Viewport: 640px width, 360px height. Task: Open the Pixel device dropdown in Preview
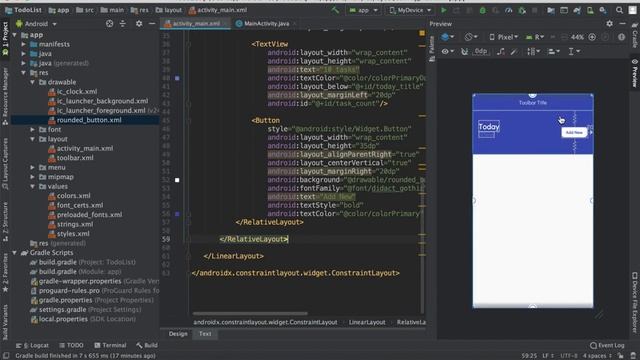click(x=503, y=37)
